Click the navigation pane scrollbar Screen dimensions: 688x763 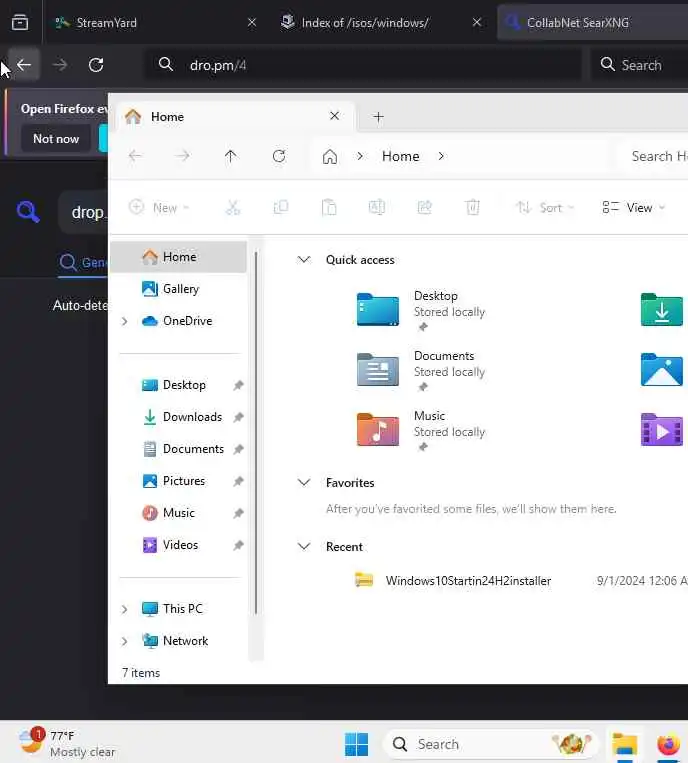(x=255, y=433)
